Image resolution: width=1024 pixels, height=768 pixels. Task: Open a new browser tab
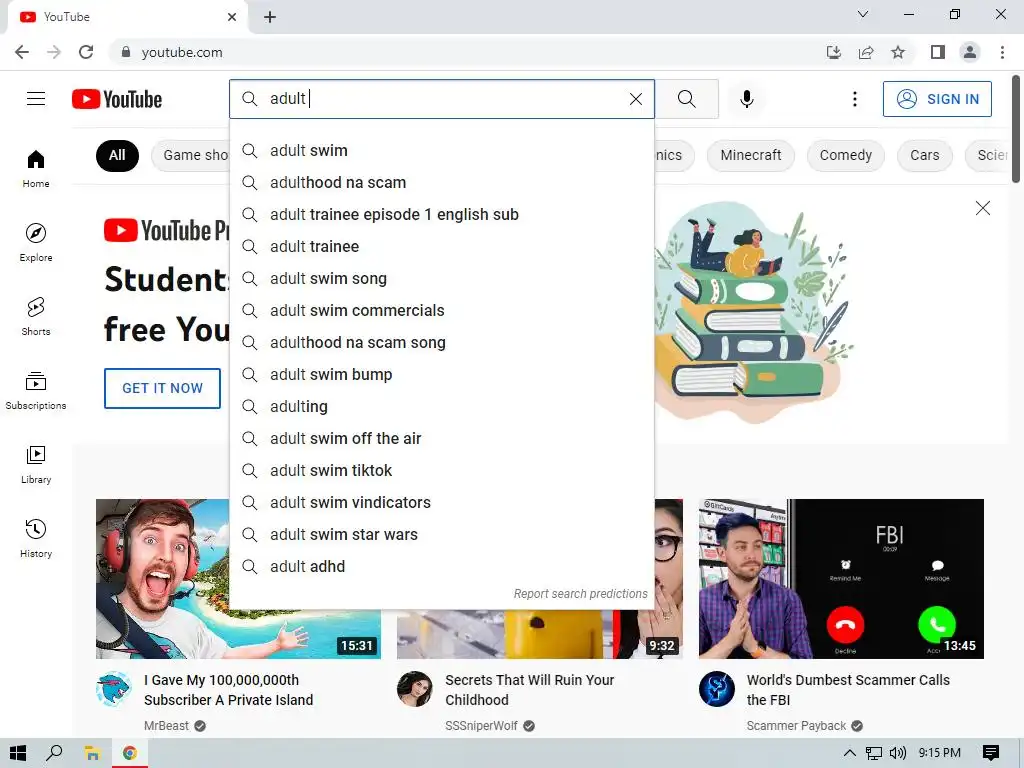pos(270,17)
